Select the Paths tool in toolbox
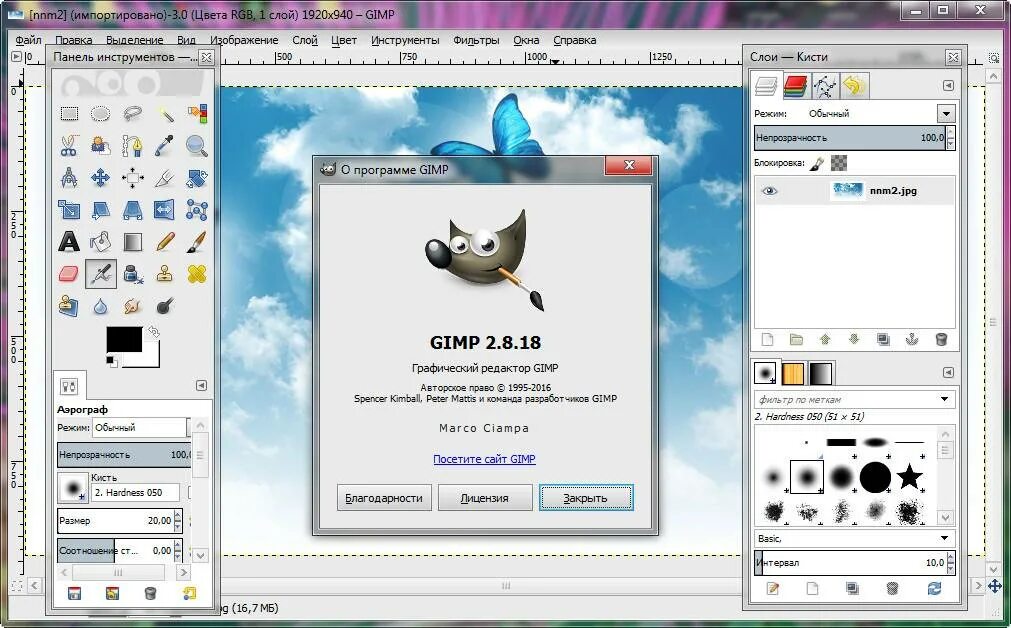This screenshot has width=1011, height=628. (x=133, y=146)
